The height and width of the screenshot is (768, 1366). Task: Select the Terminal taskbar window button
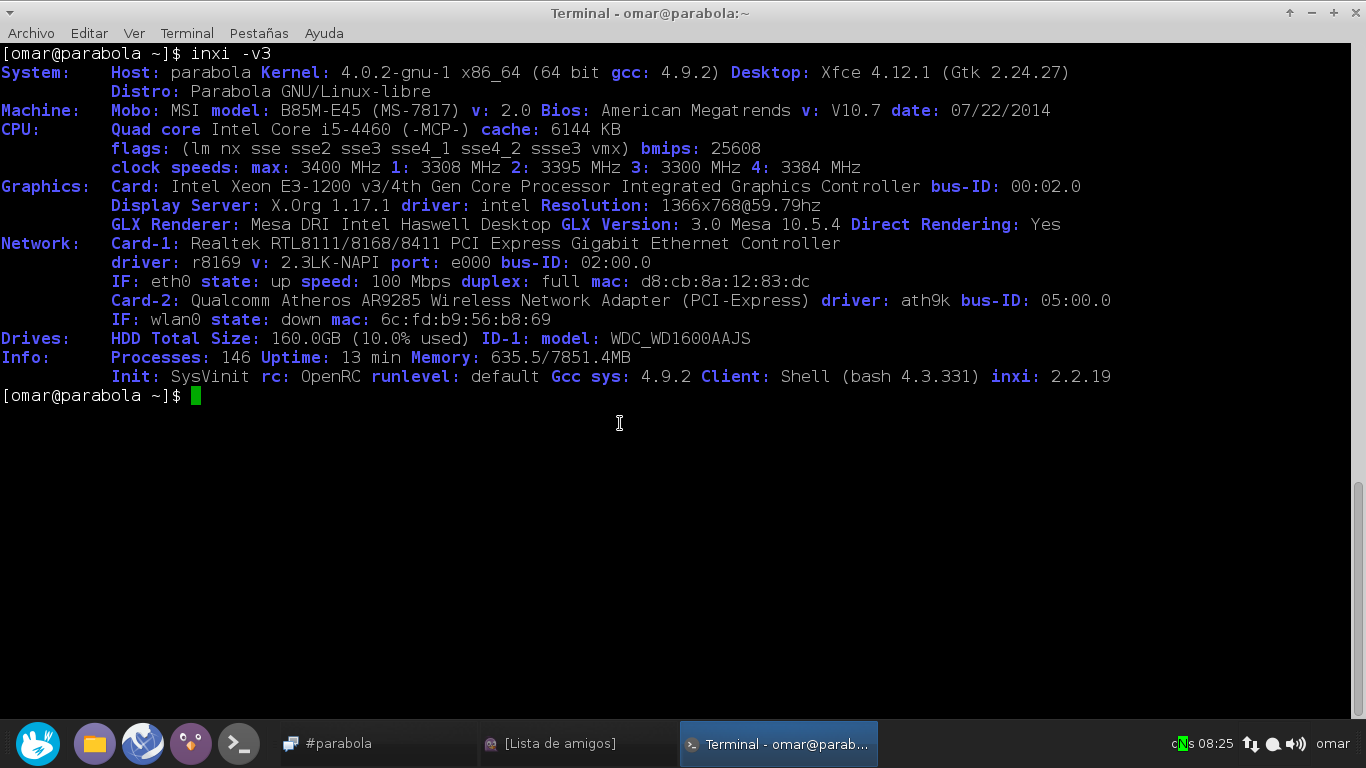pyautogui.click(x=779, y=744)
